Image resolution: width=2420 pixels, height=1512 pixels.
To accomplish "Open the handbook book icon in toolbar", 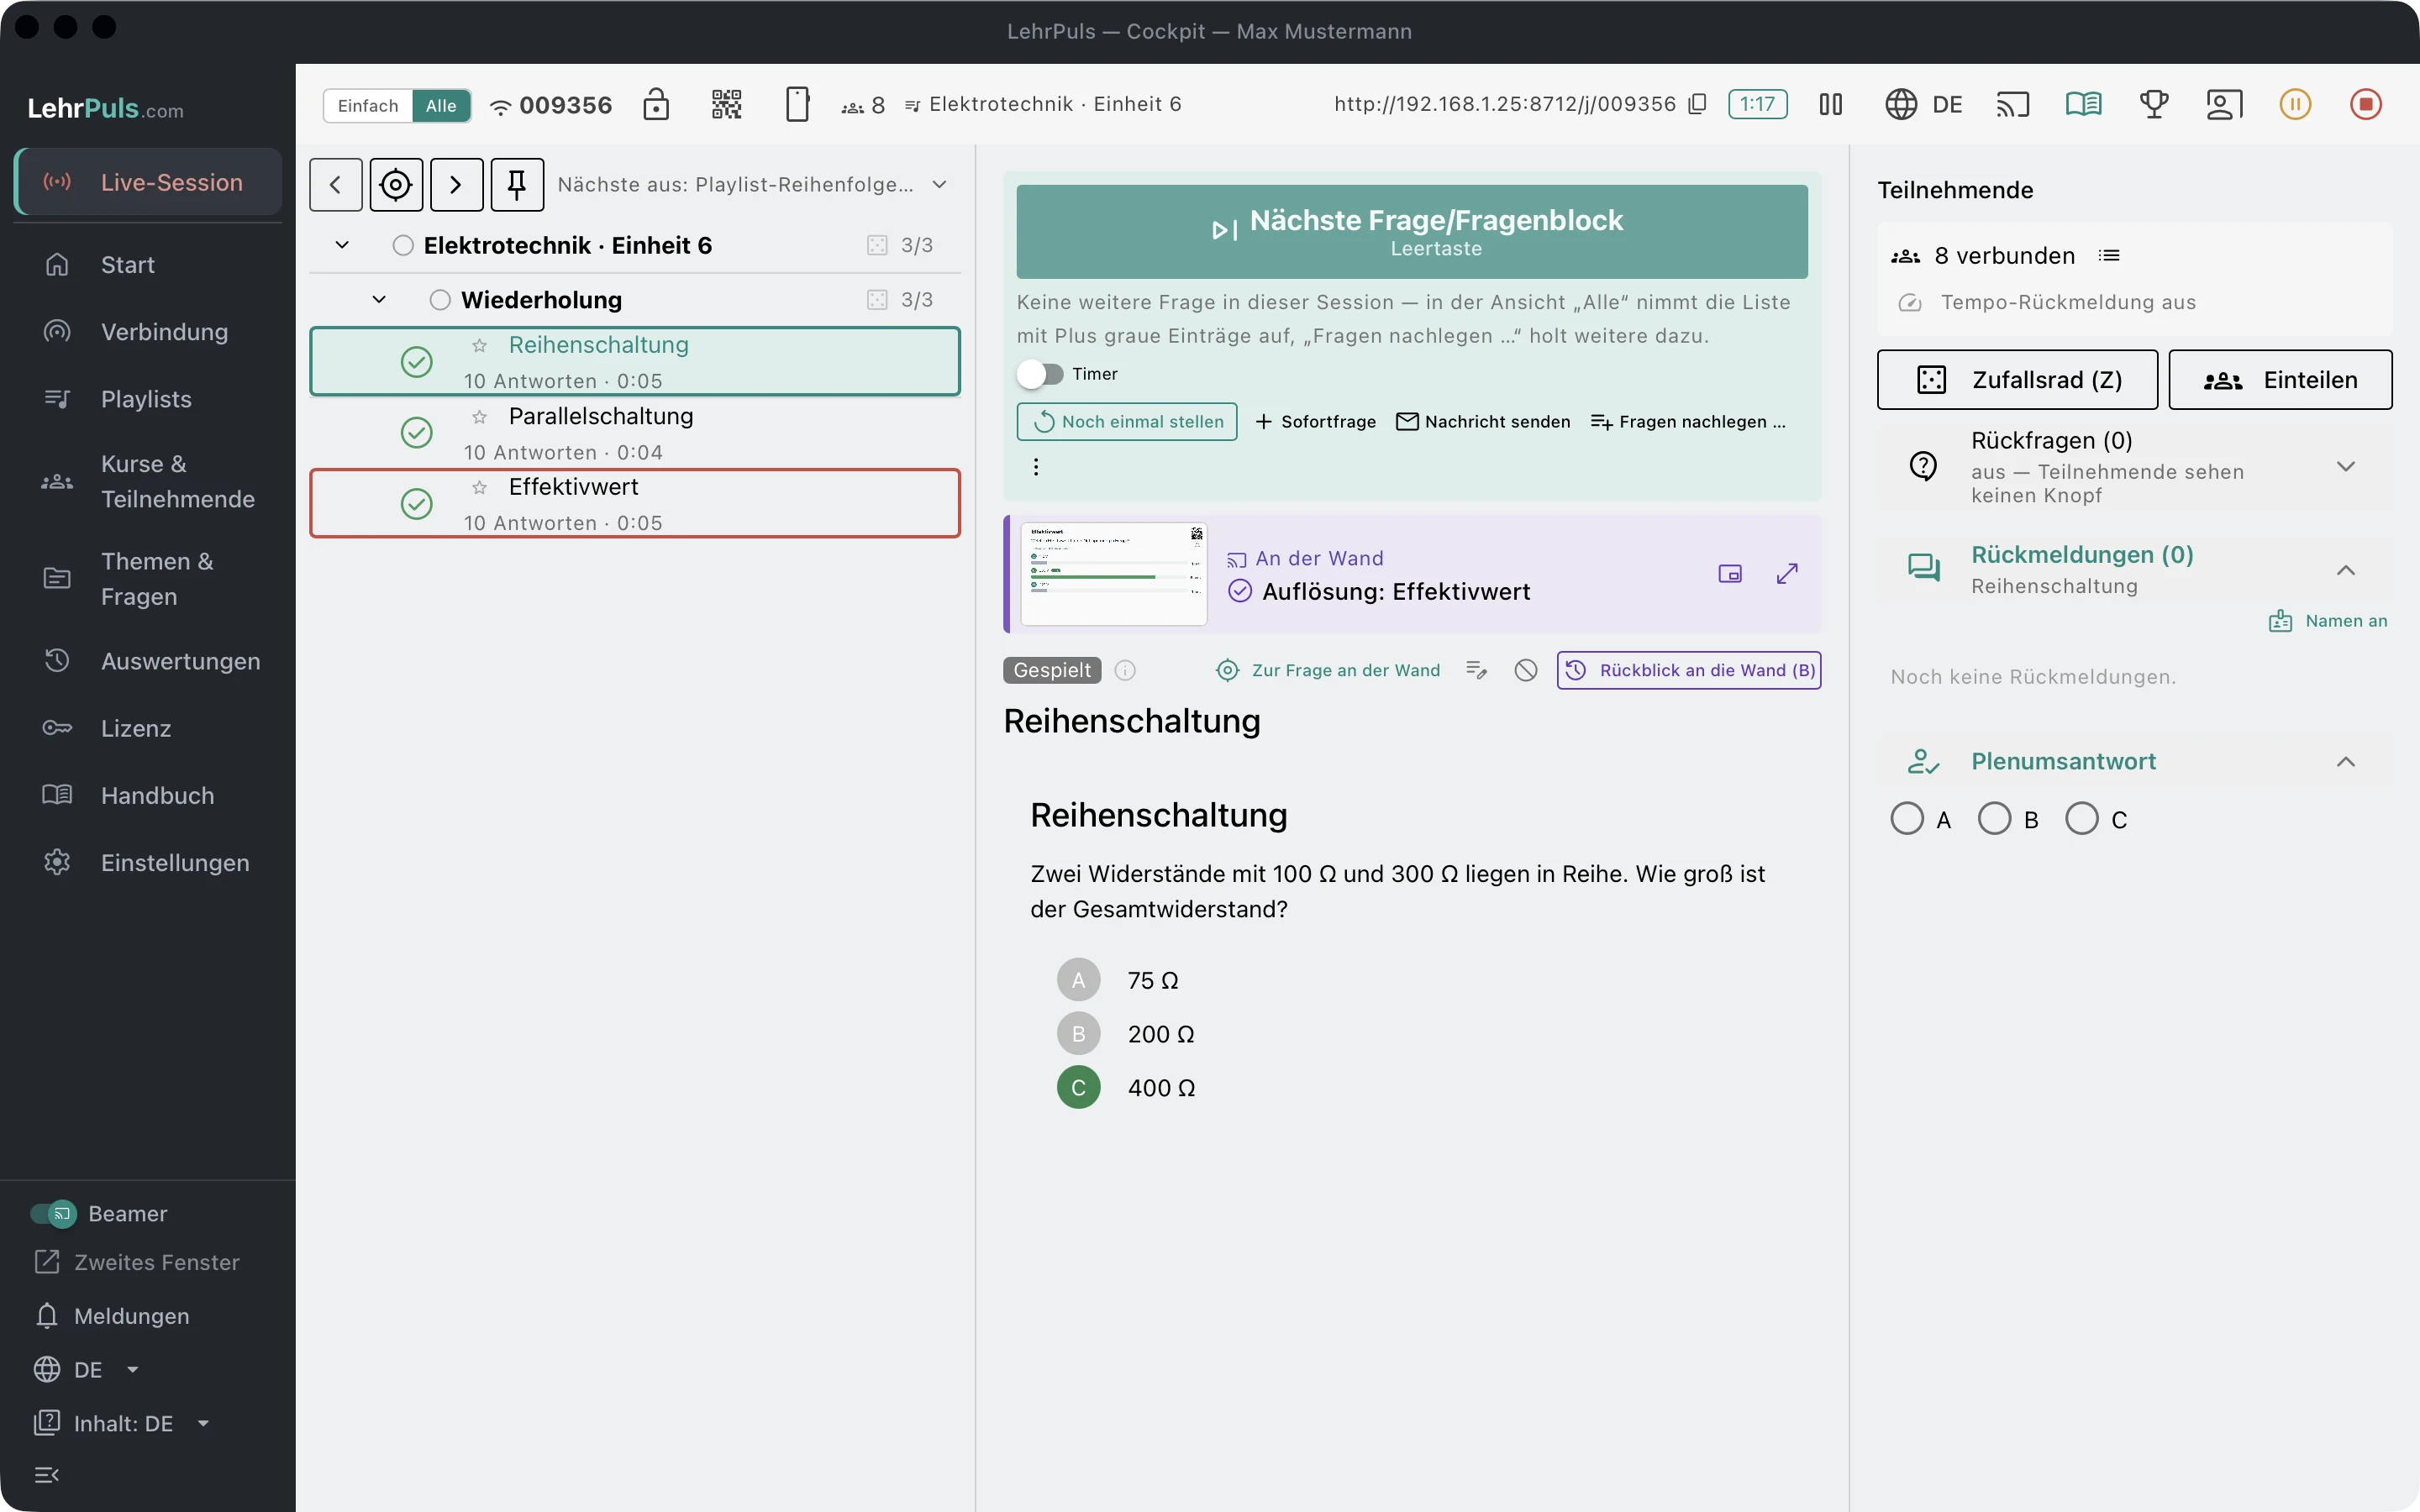I will pos(2084,104).
